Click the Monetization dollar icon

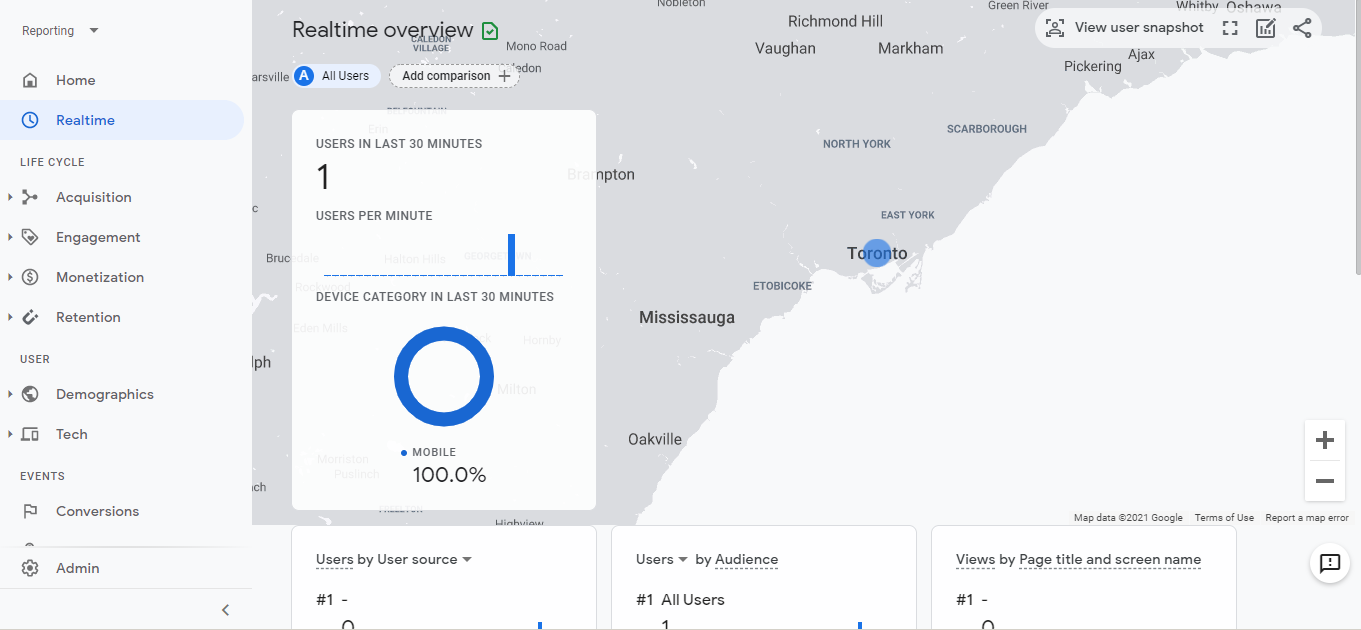[30, 277]
